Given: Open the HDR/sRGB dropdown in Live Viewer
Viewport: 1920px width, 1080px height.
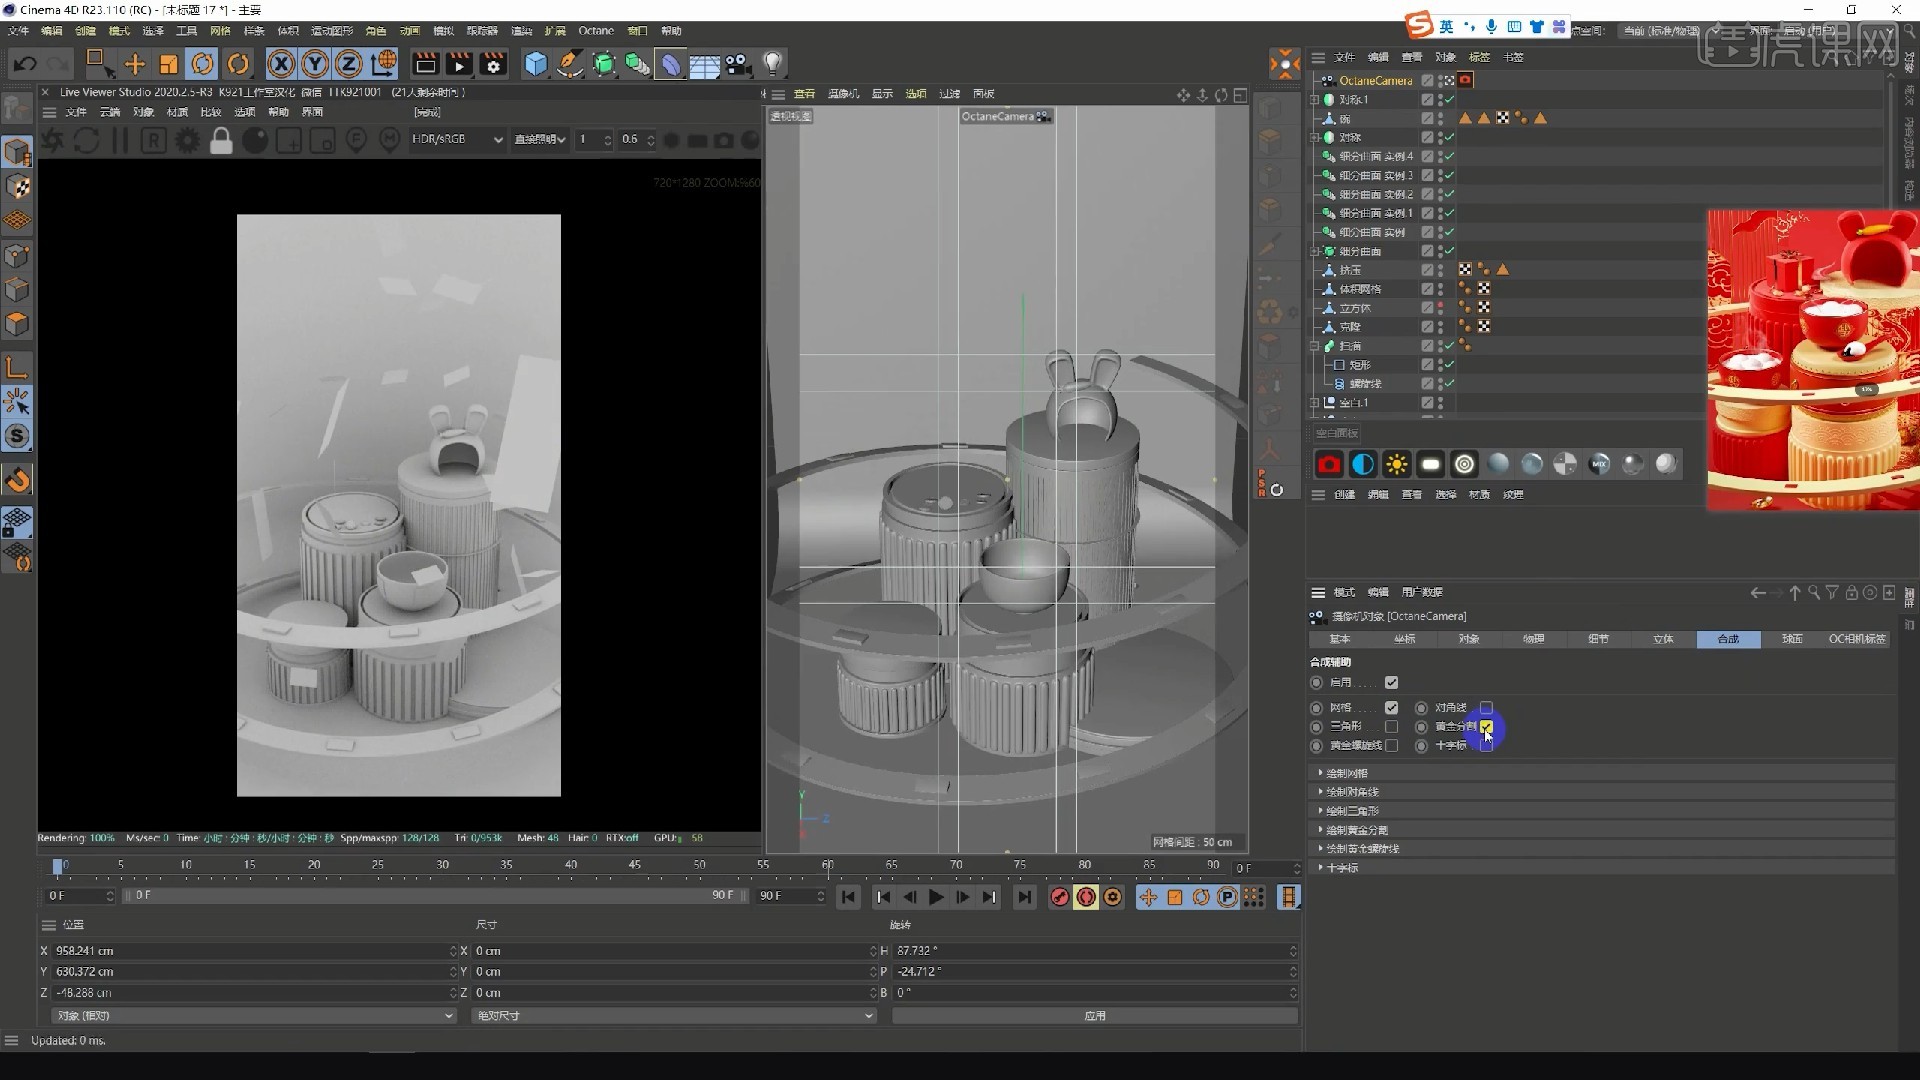Looking at the screenshot, I should (x=457, y=140).
